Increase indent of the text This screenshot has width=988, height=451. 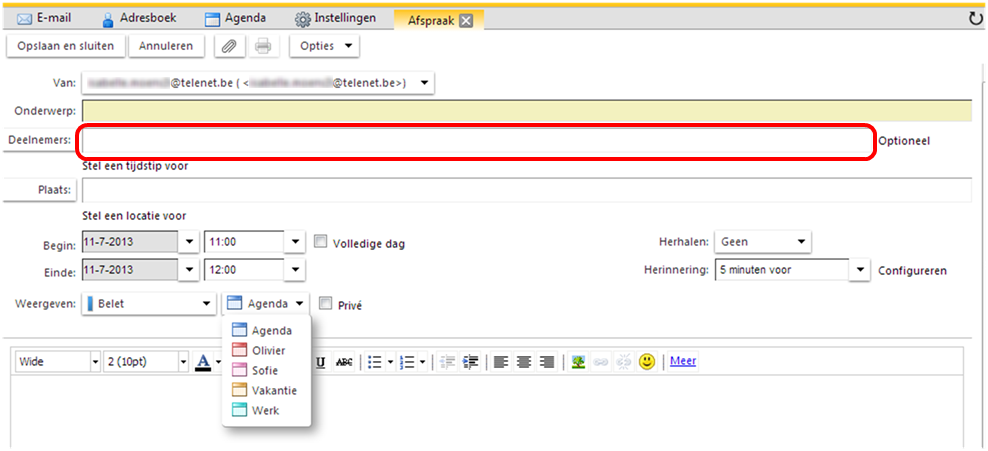pyautogui.click(x=470, y=362)
